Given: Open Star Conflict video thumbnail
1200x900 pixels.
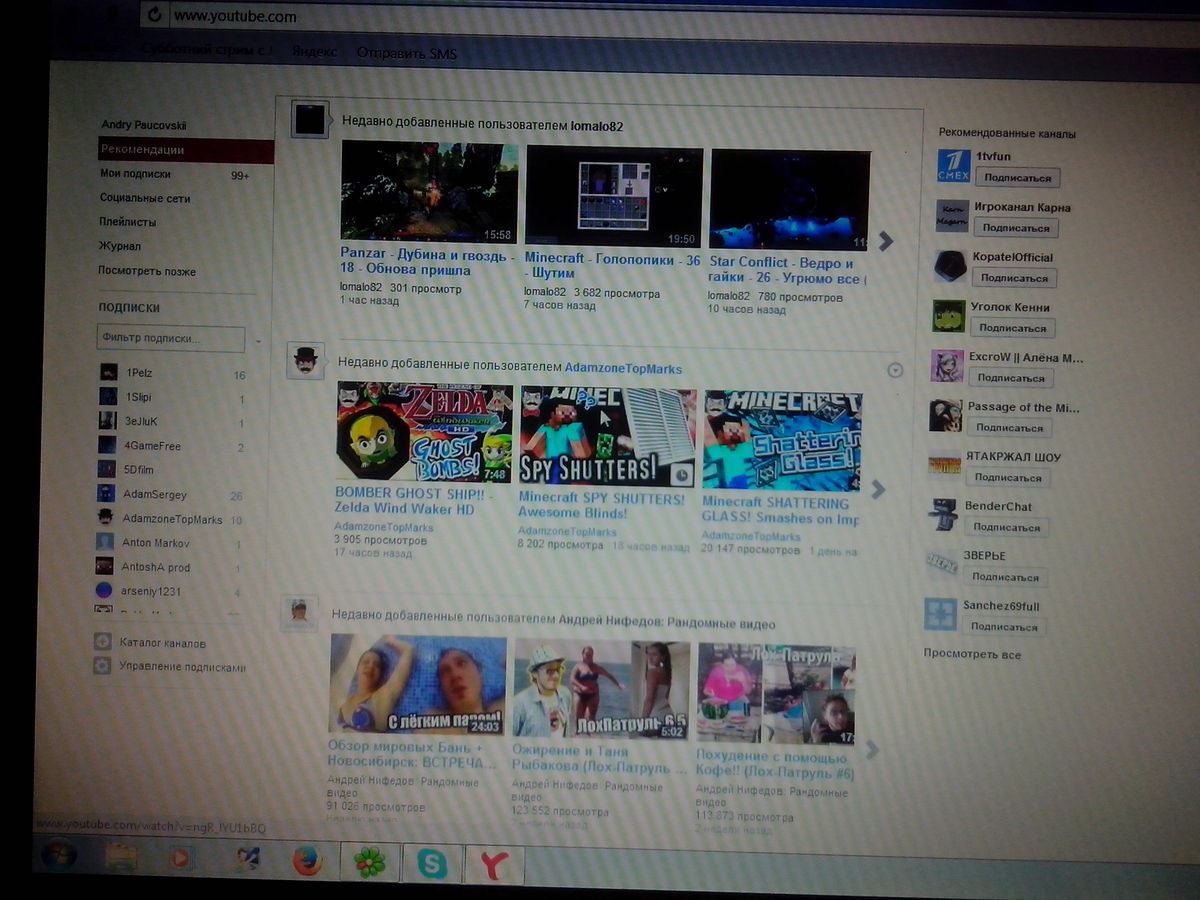Looking at the screenshot, I should (x=790, y=199).
